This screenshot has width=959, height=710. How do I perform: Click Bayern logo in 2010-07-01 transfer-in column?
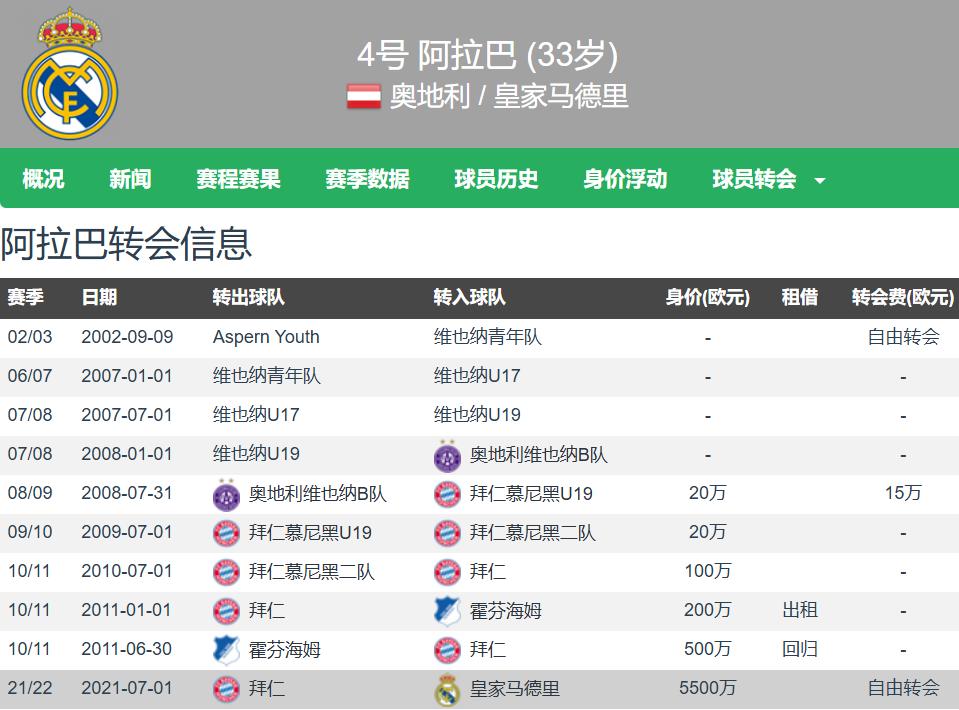click(x=447, y=573)
